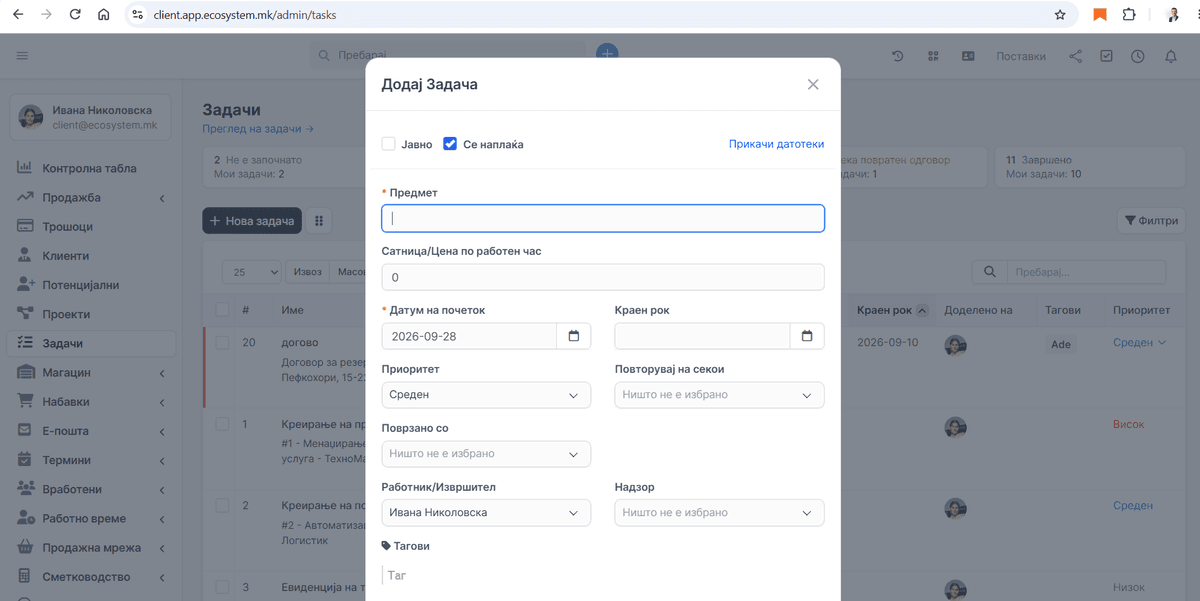Toggle the hamburger sidebar menu icon
The image size is (1200, 601).
point(22,56)
